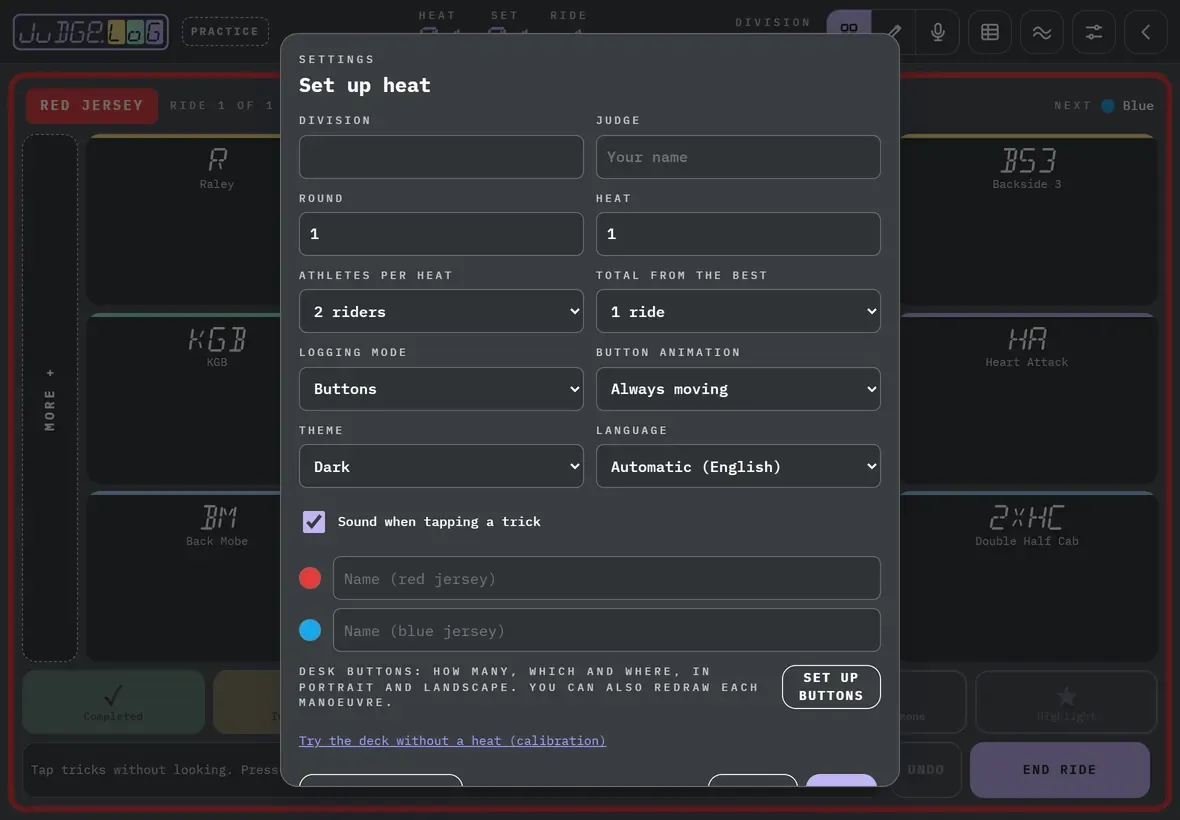Click the Set Up Buttons button

pos(831,687)
